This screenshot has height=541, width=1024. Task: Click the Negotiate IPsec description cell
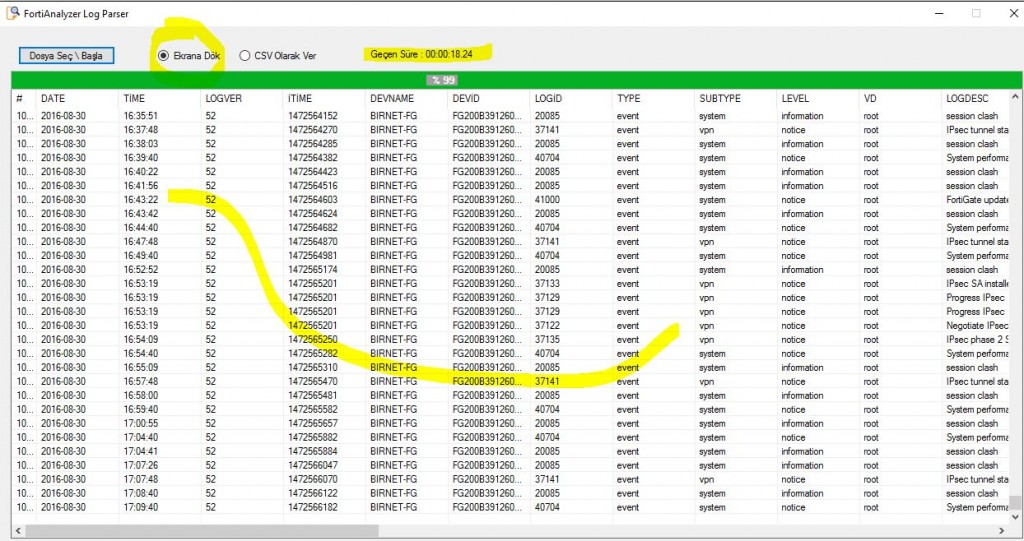977,325
